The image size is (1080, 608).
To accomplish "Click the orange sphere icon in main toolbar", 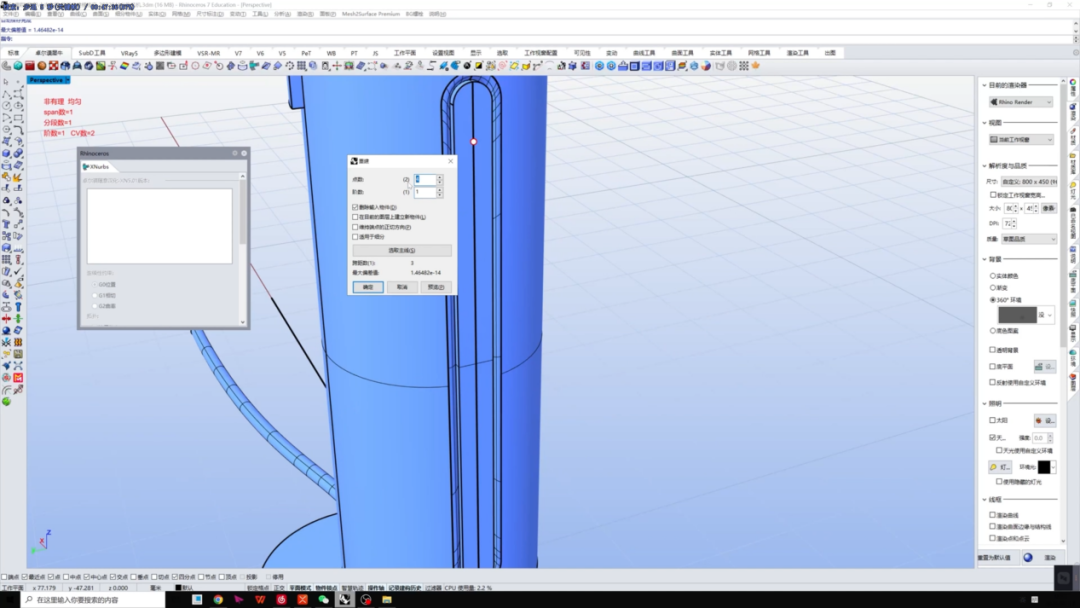I will (x=41, y=66).
